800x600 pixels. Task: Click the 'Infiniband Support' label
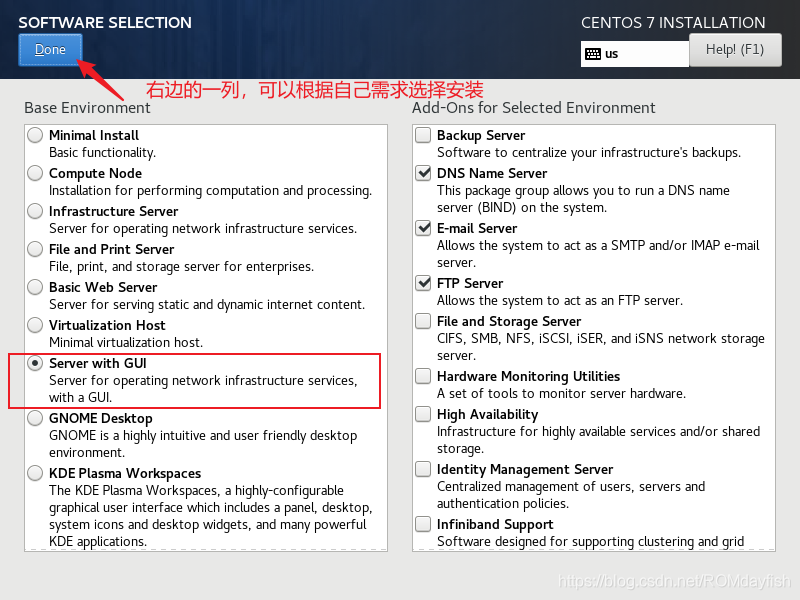495,524
